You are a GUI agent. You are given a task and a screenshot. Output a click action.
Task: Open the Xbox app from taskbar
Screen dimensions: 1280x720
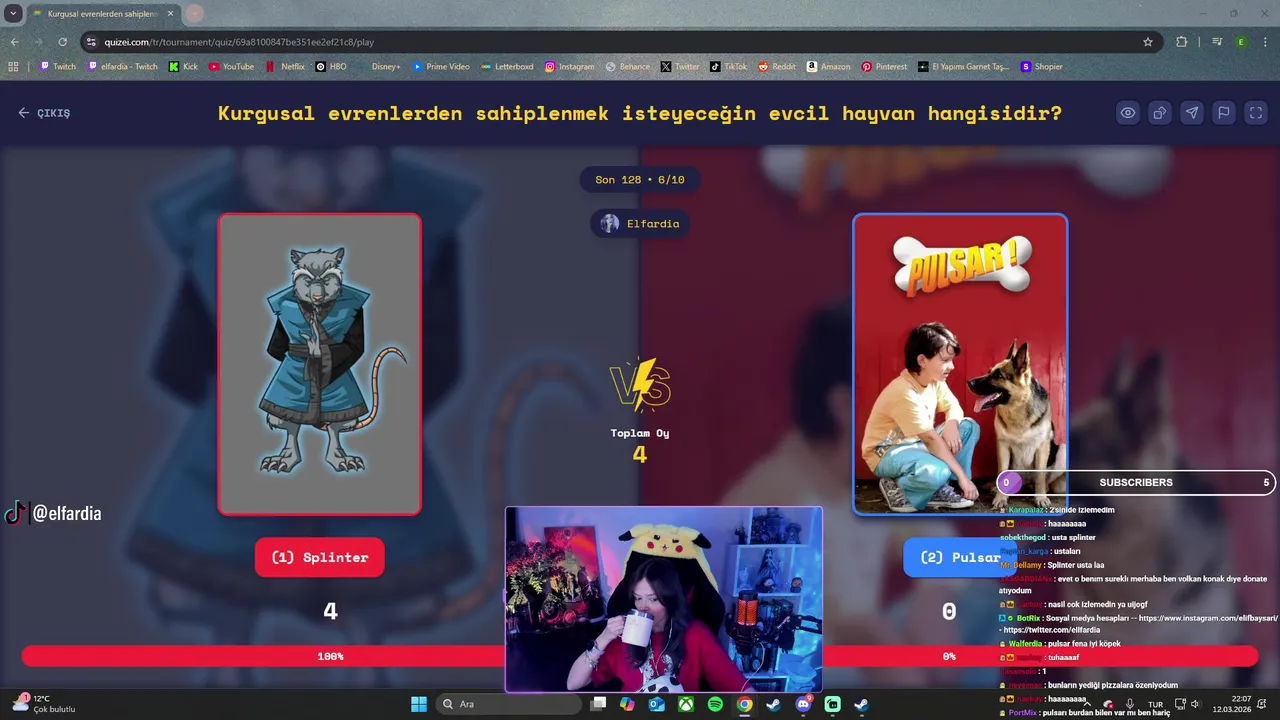[x=686, y=704]
